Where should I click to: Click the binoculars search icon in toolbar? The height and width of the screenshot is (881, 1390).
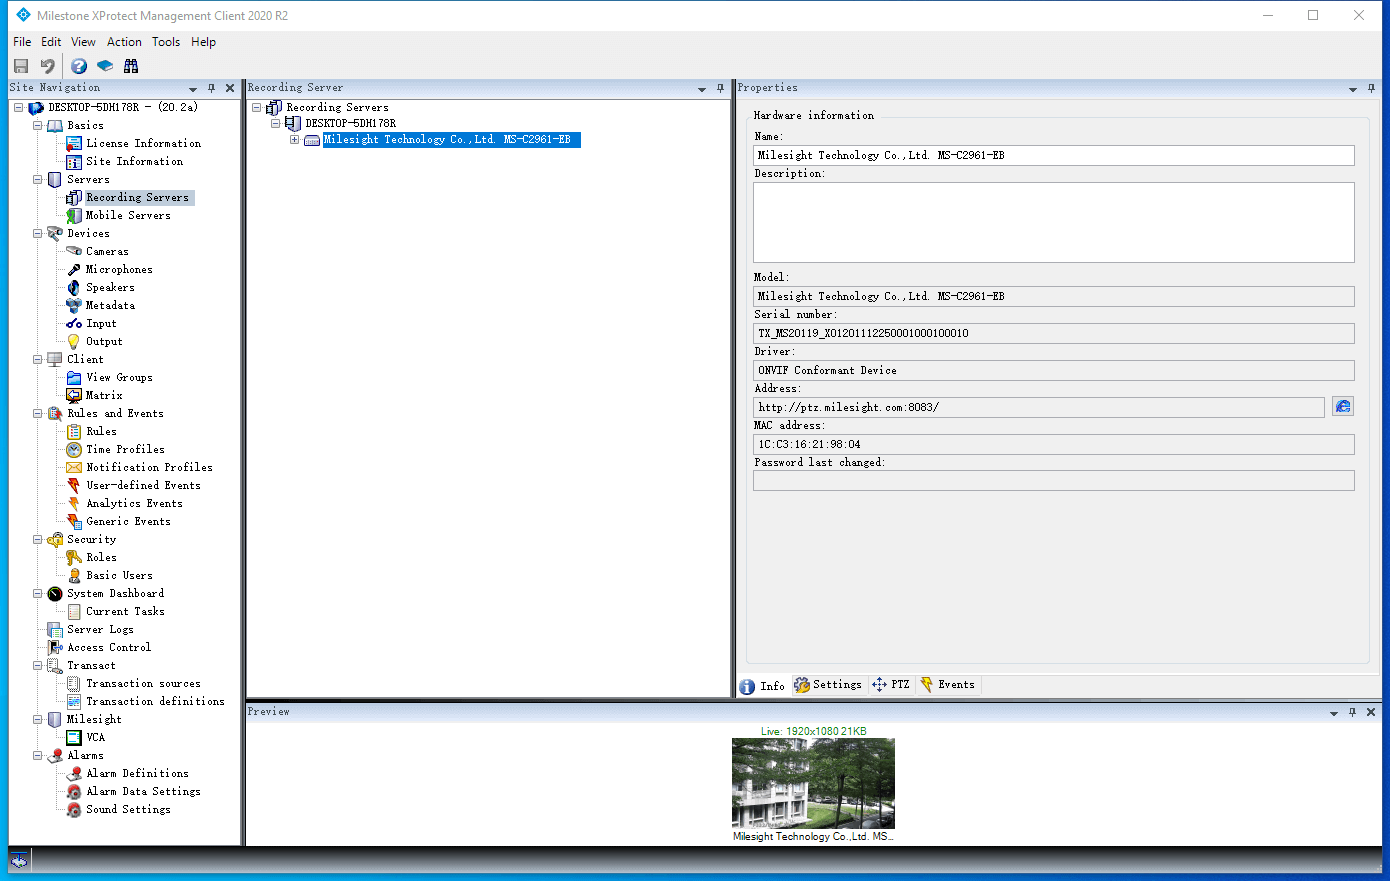131,66
